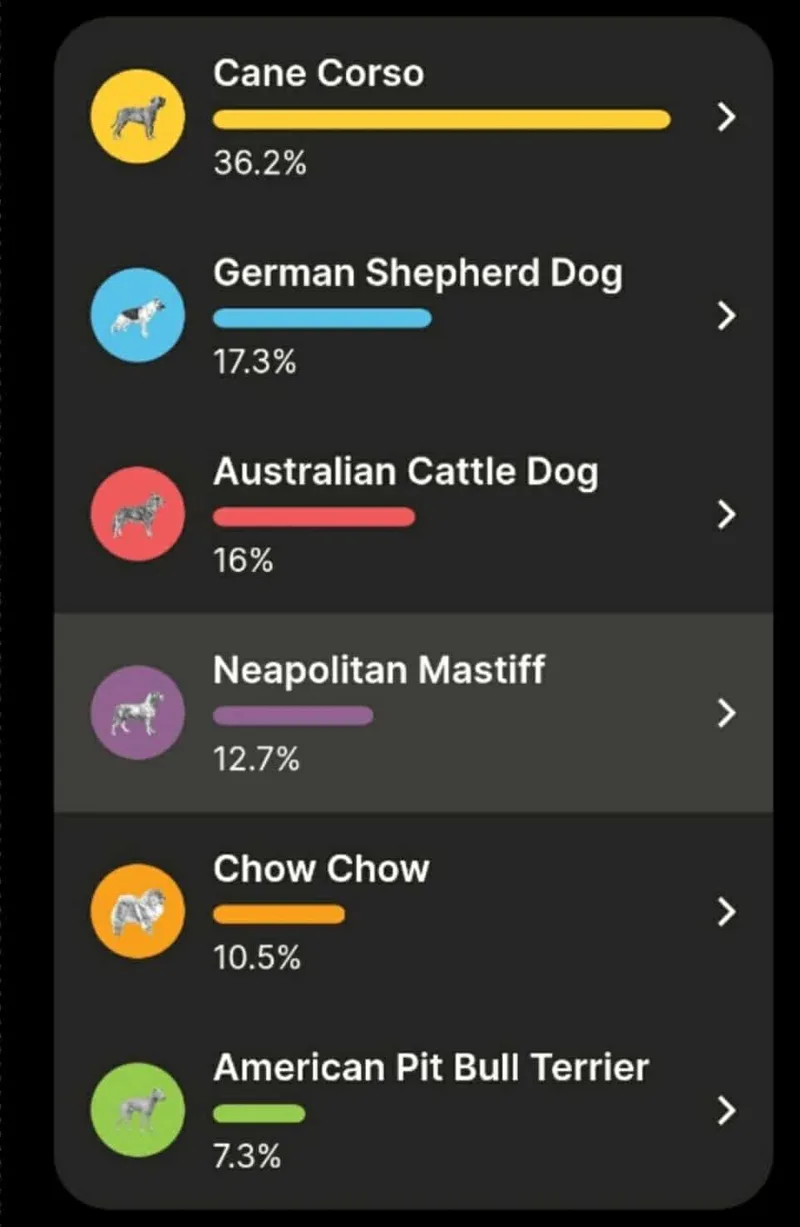Click the 16% Australian Cattle Dog value
This screenshot has width=800, height=1227.
[x=243, y=561]
